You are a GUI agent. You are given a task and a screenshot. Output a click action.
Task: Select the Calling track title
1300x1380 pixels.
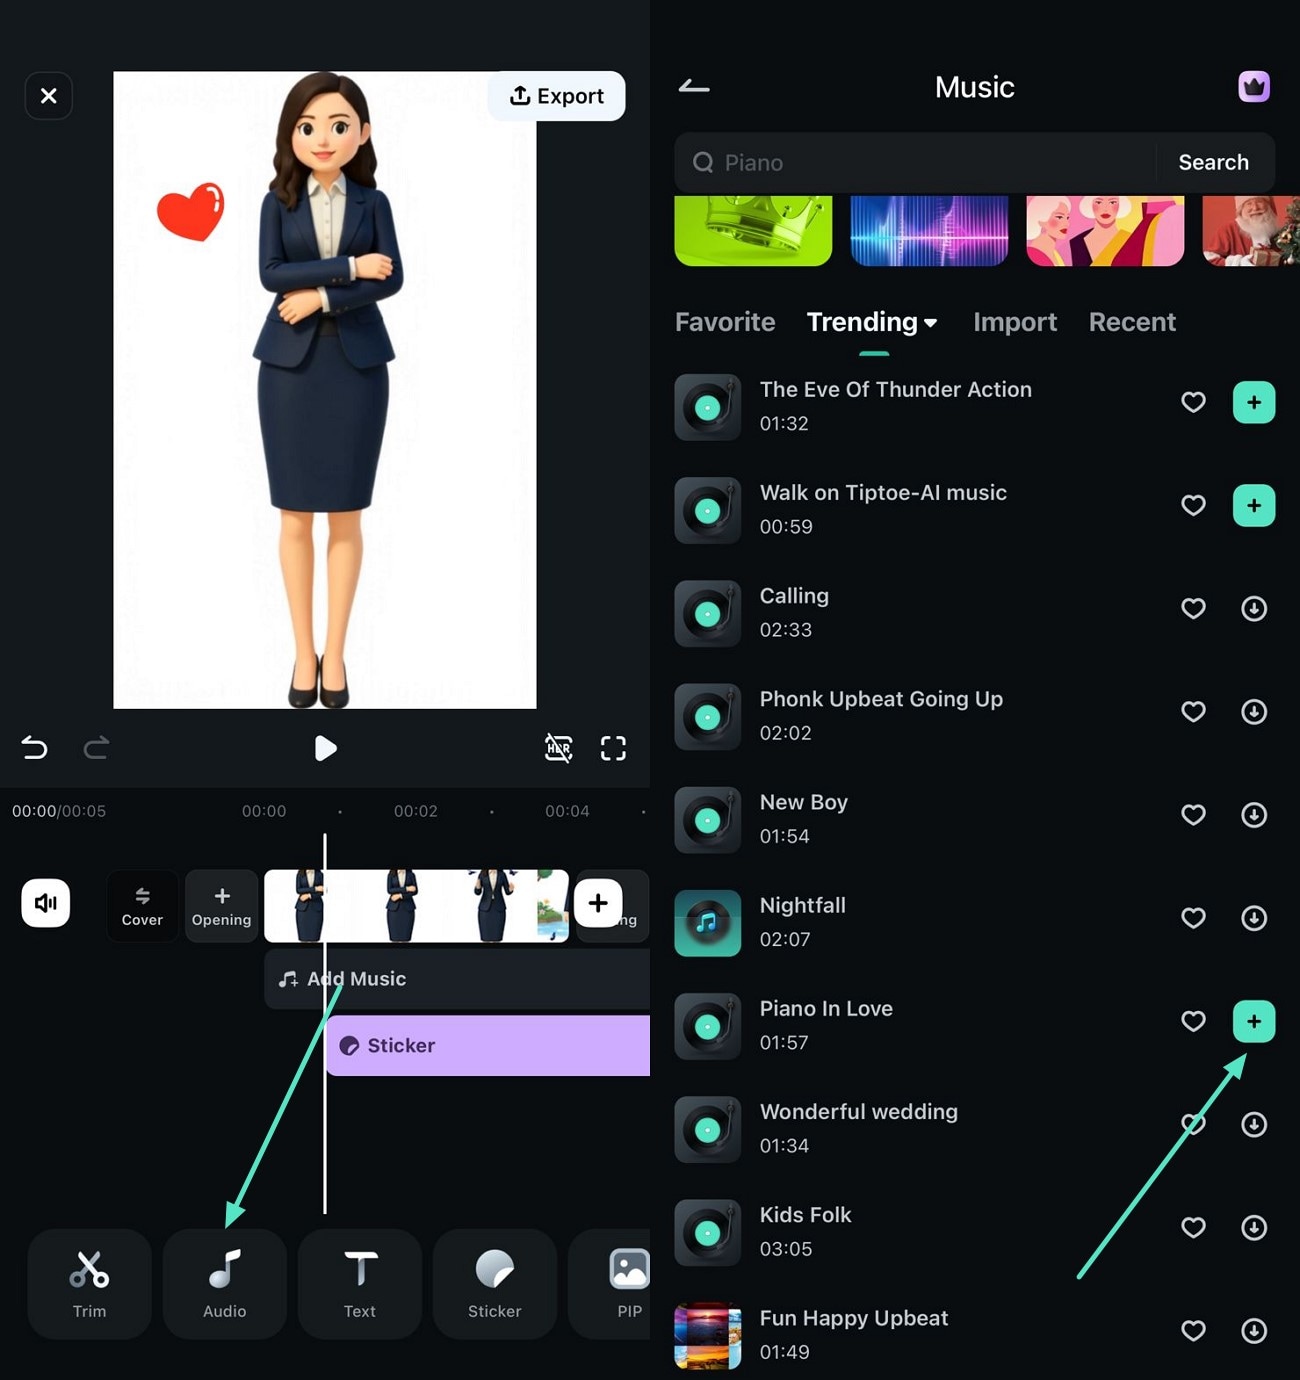point(794,596)
